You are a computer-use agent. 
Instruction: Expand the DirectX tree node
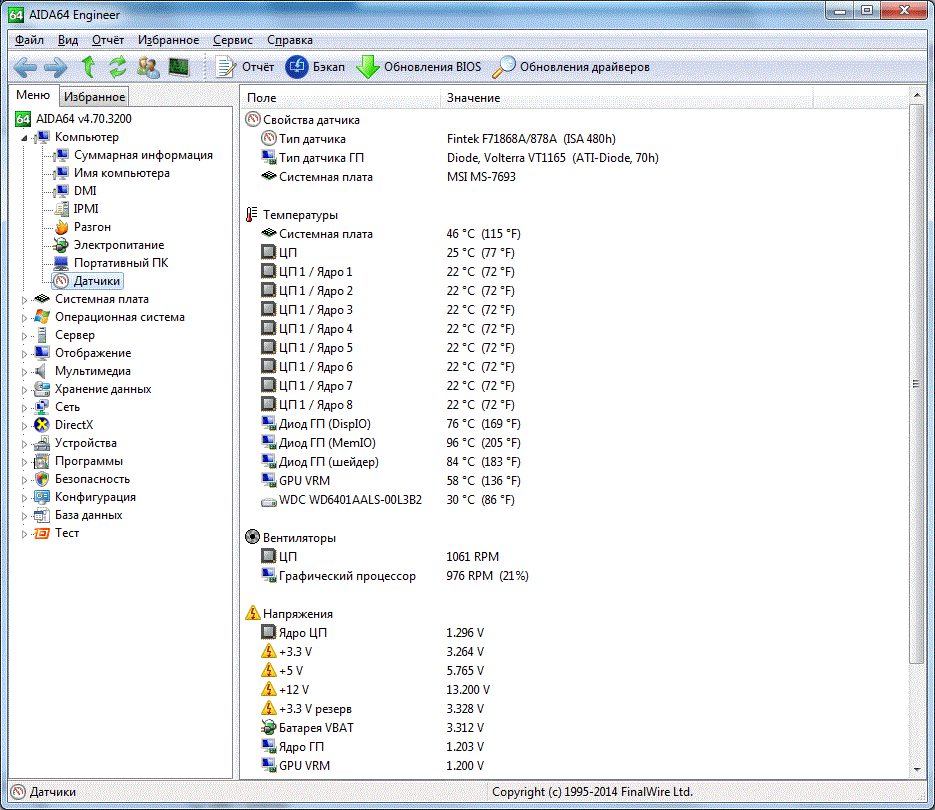(24, 426)
